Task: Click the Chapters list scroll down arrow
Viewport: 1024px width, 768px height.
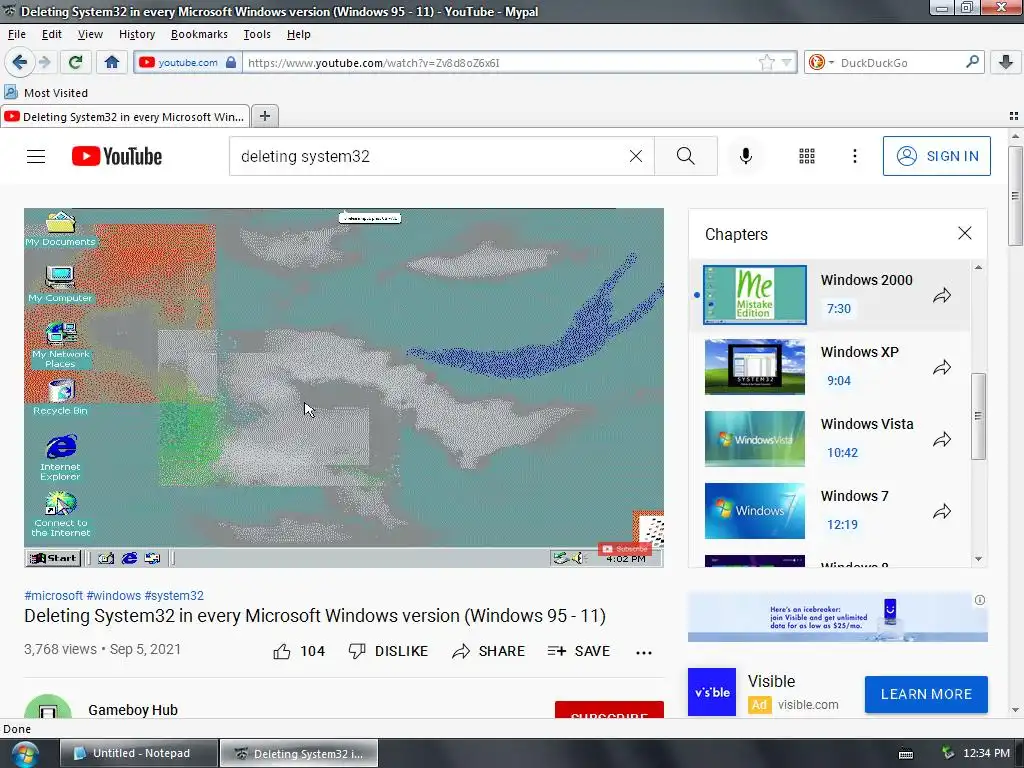Action: [978, 559]
